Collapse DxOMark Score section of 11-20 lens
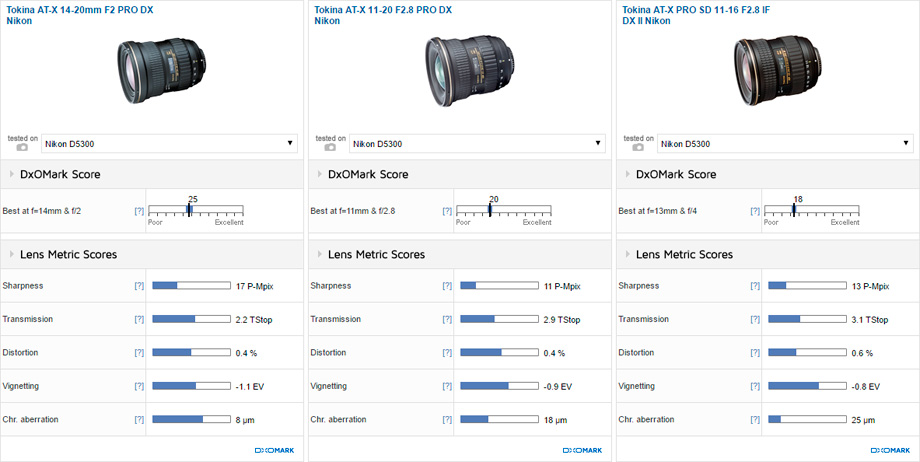 click(x=320, y=174)
